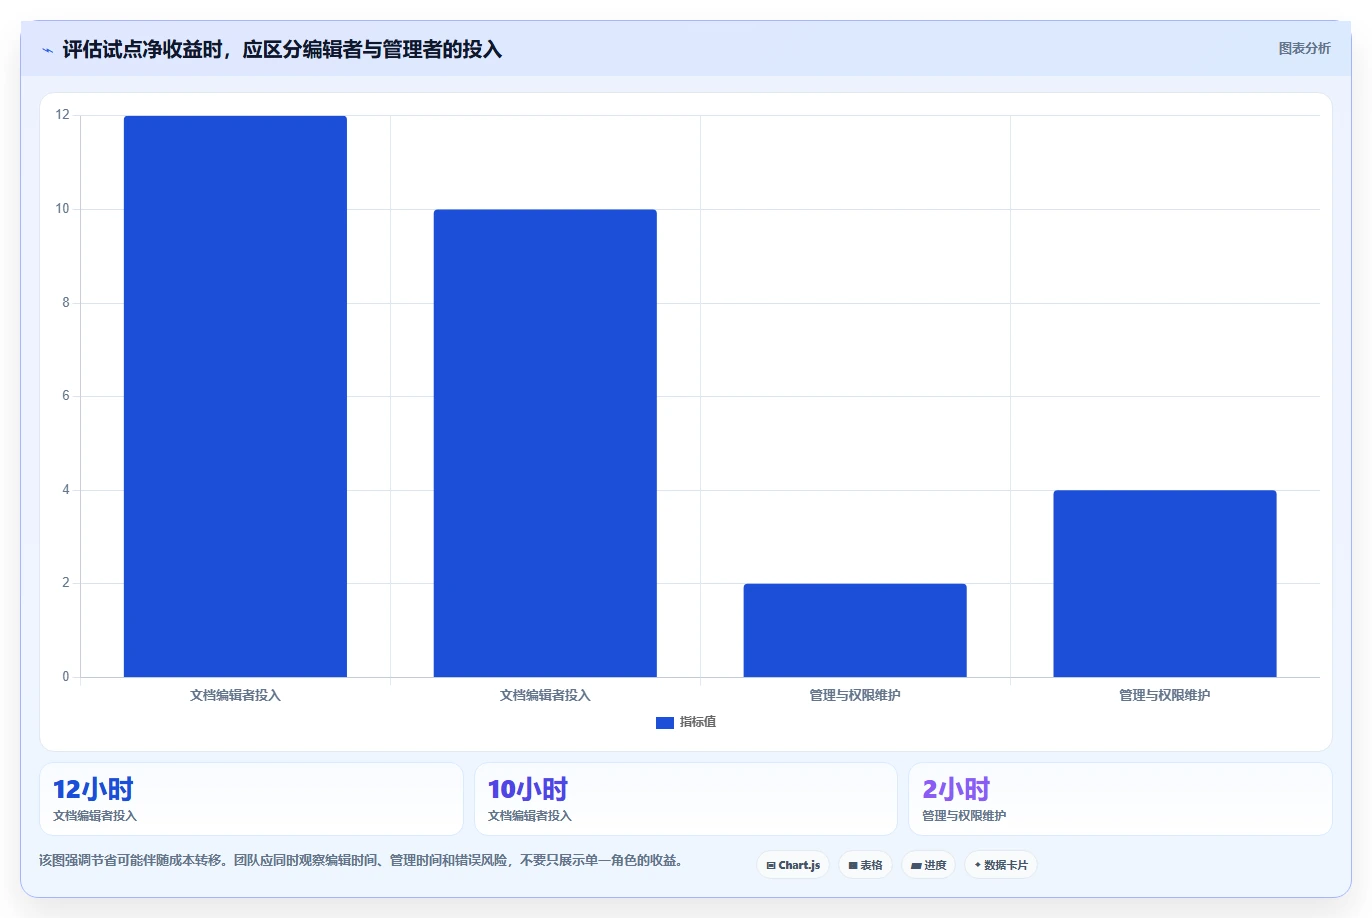
Task: Click the 图表分析 label in header
Action: point(1304,48)
